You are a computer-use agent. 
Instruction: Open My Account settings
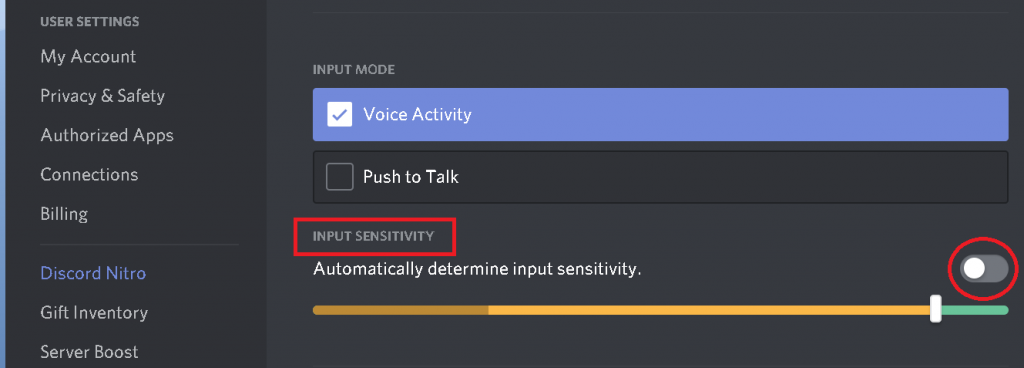88,57
